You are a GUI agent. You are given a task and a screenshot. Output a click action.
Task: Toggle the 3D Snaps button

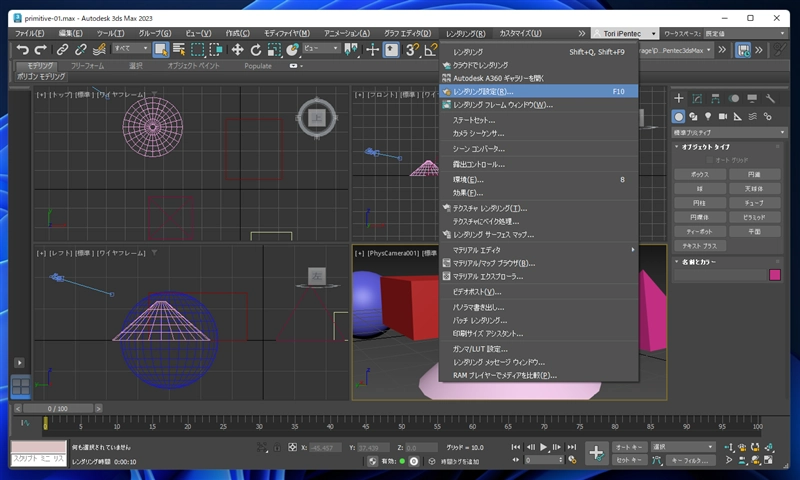click(x=412, y=49)
